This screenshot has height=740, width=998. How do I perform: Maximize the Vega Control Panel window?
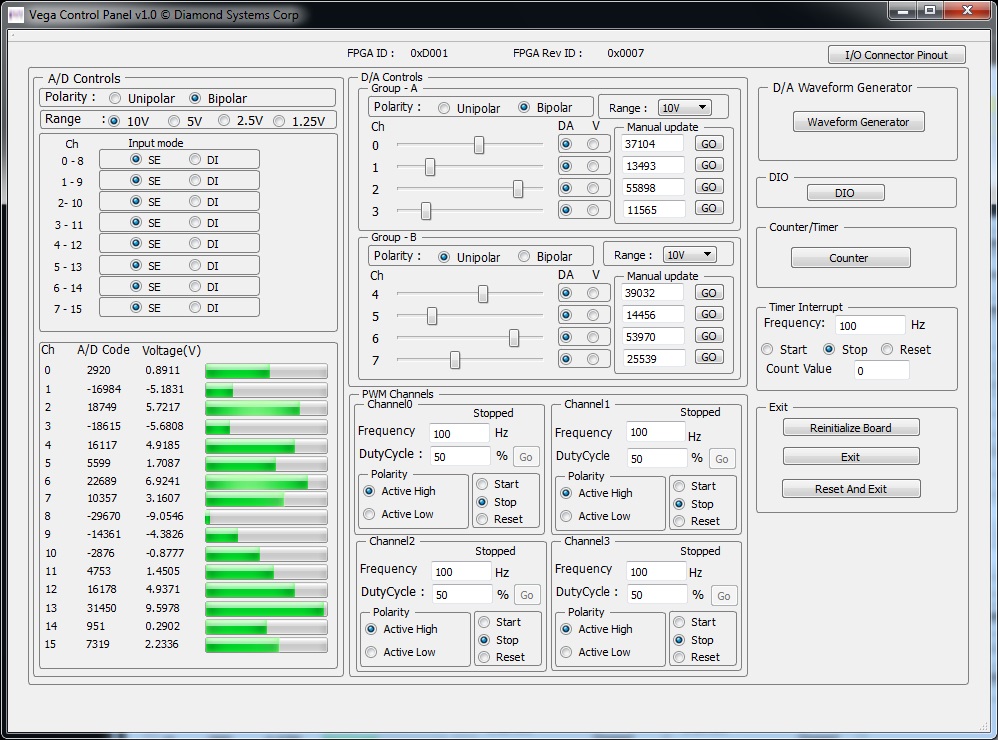pos(931,10)
